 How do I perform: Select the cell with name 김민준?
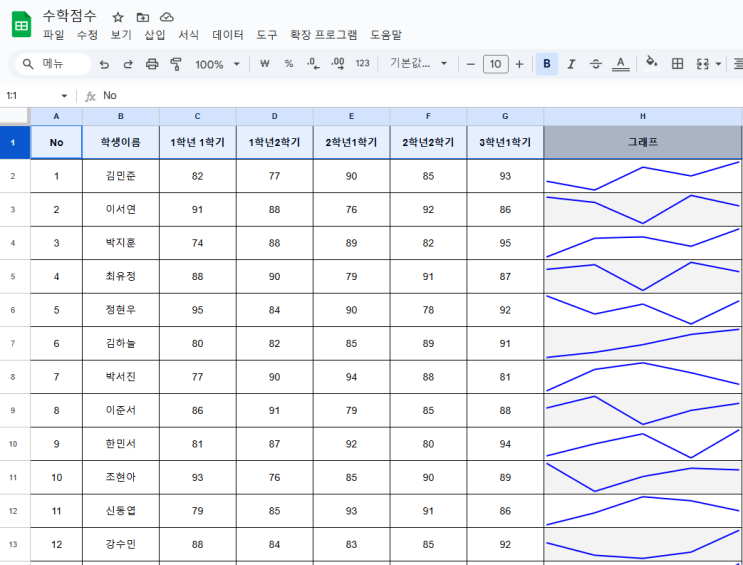(x=121, y=176)
